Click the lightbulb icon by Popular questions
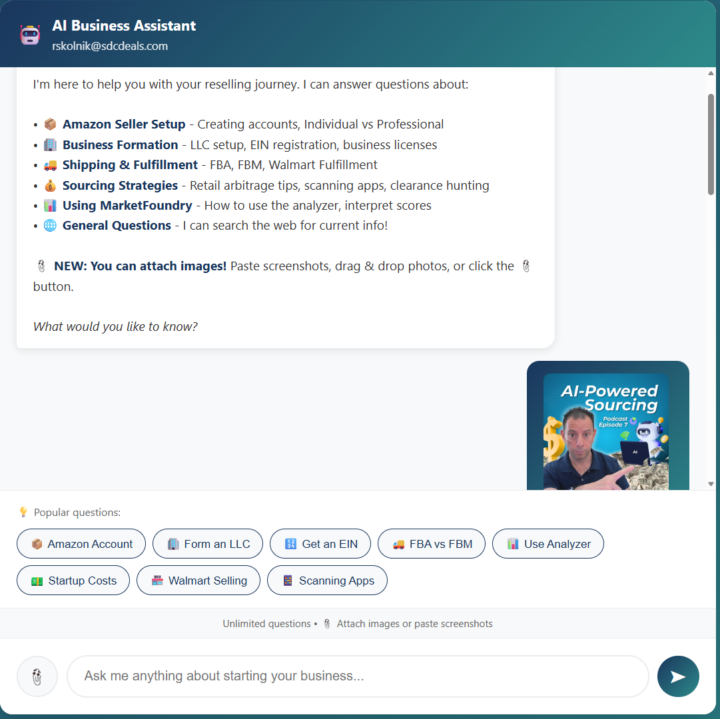The height and width of the screenshot is (719, 720). click(23, 512)
